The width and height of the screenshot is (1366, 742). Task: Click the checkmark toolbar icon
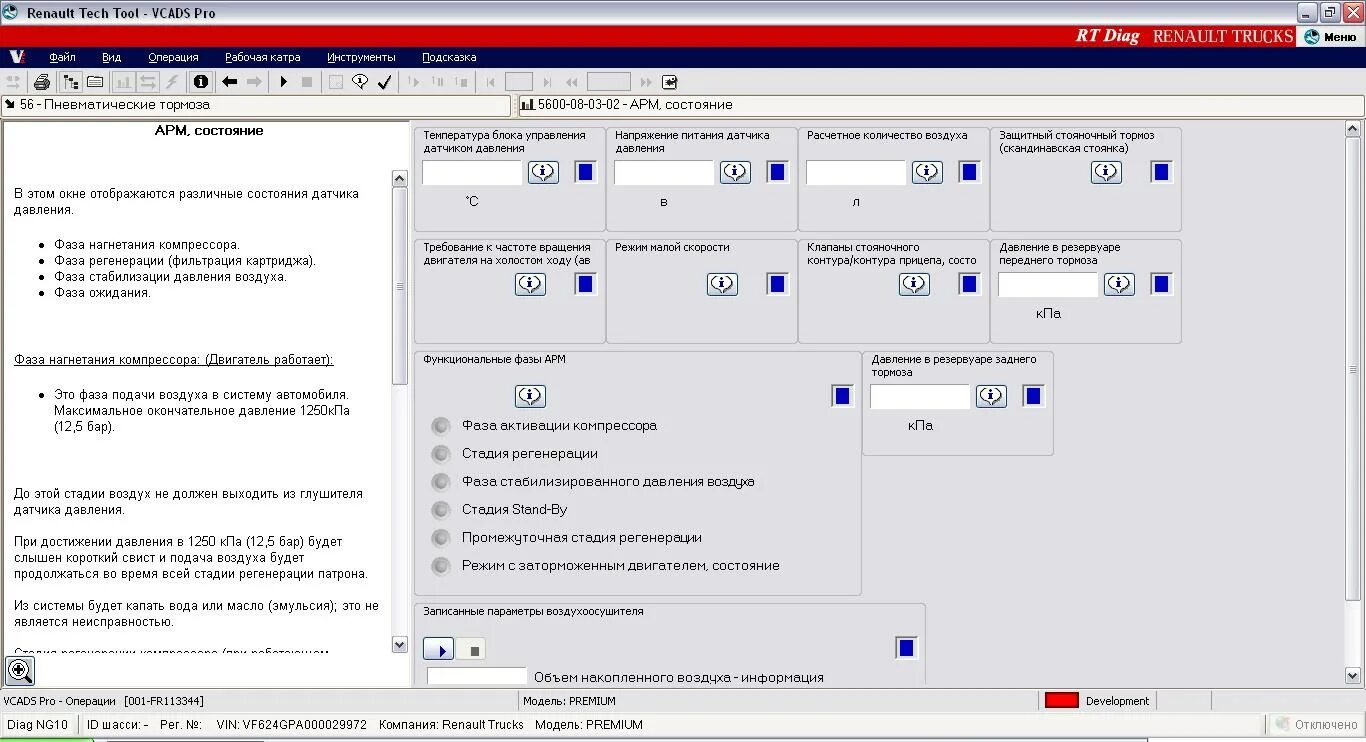(x=384, y=82)
